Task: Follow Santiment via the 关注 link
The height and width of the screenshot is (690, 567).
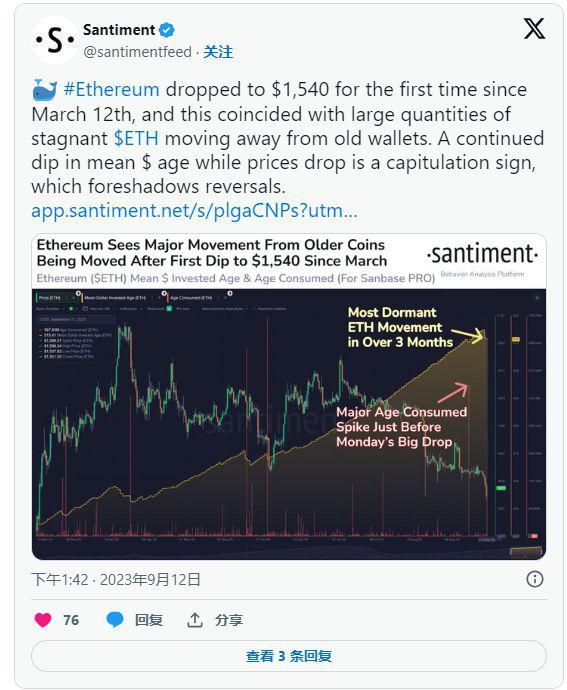Action: 218,52
